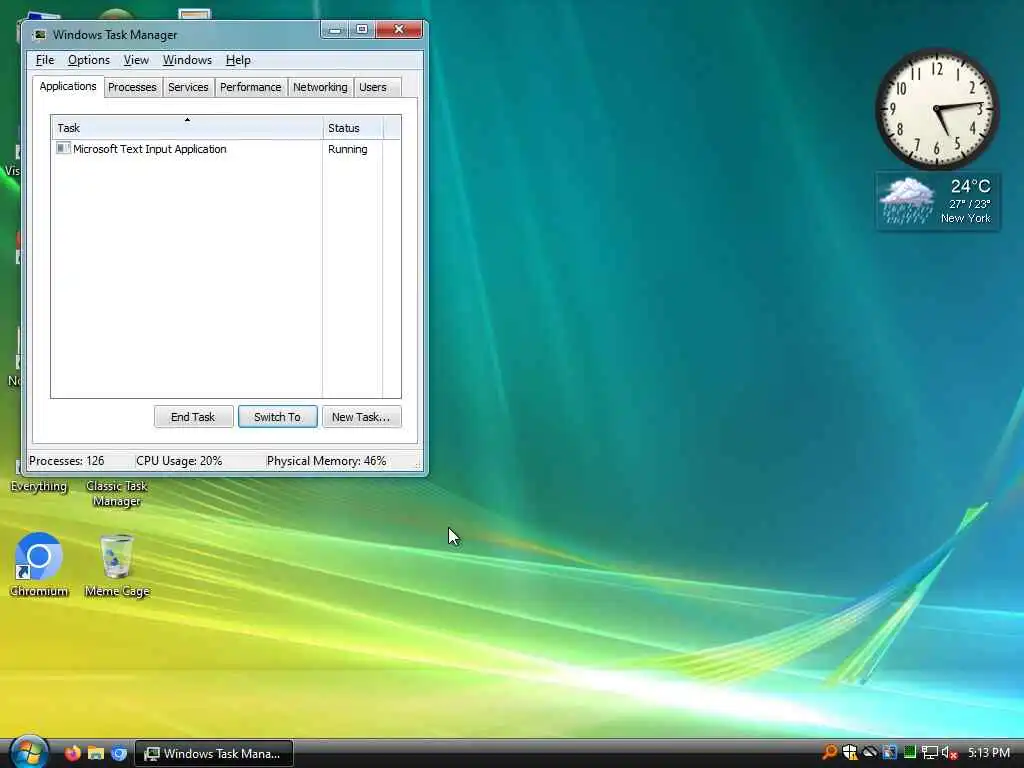Screen dimensions: 1024x768
Task: Click the Microsoft Text Input Application icon
Action: pyautogui.click(x=63, y=148)
